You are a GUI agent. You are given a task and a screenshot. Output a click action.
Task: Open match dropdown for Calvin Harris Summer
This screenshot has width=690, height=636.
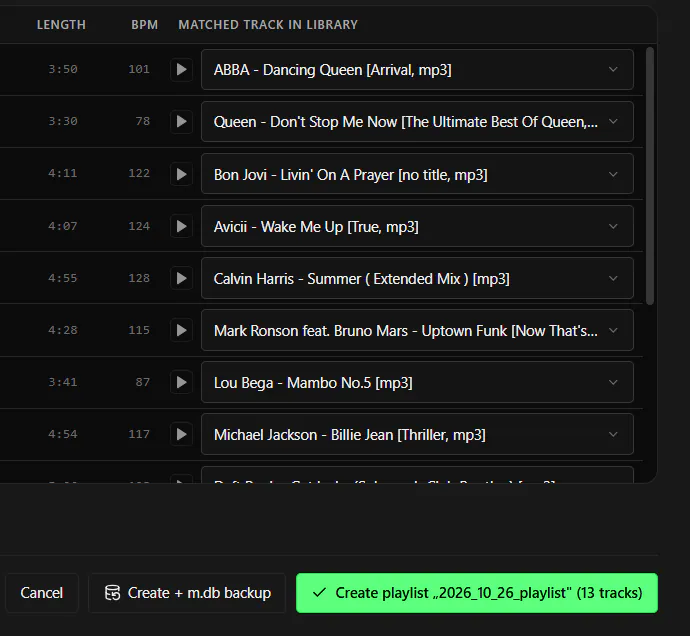417,278
